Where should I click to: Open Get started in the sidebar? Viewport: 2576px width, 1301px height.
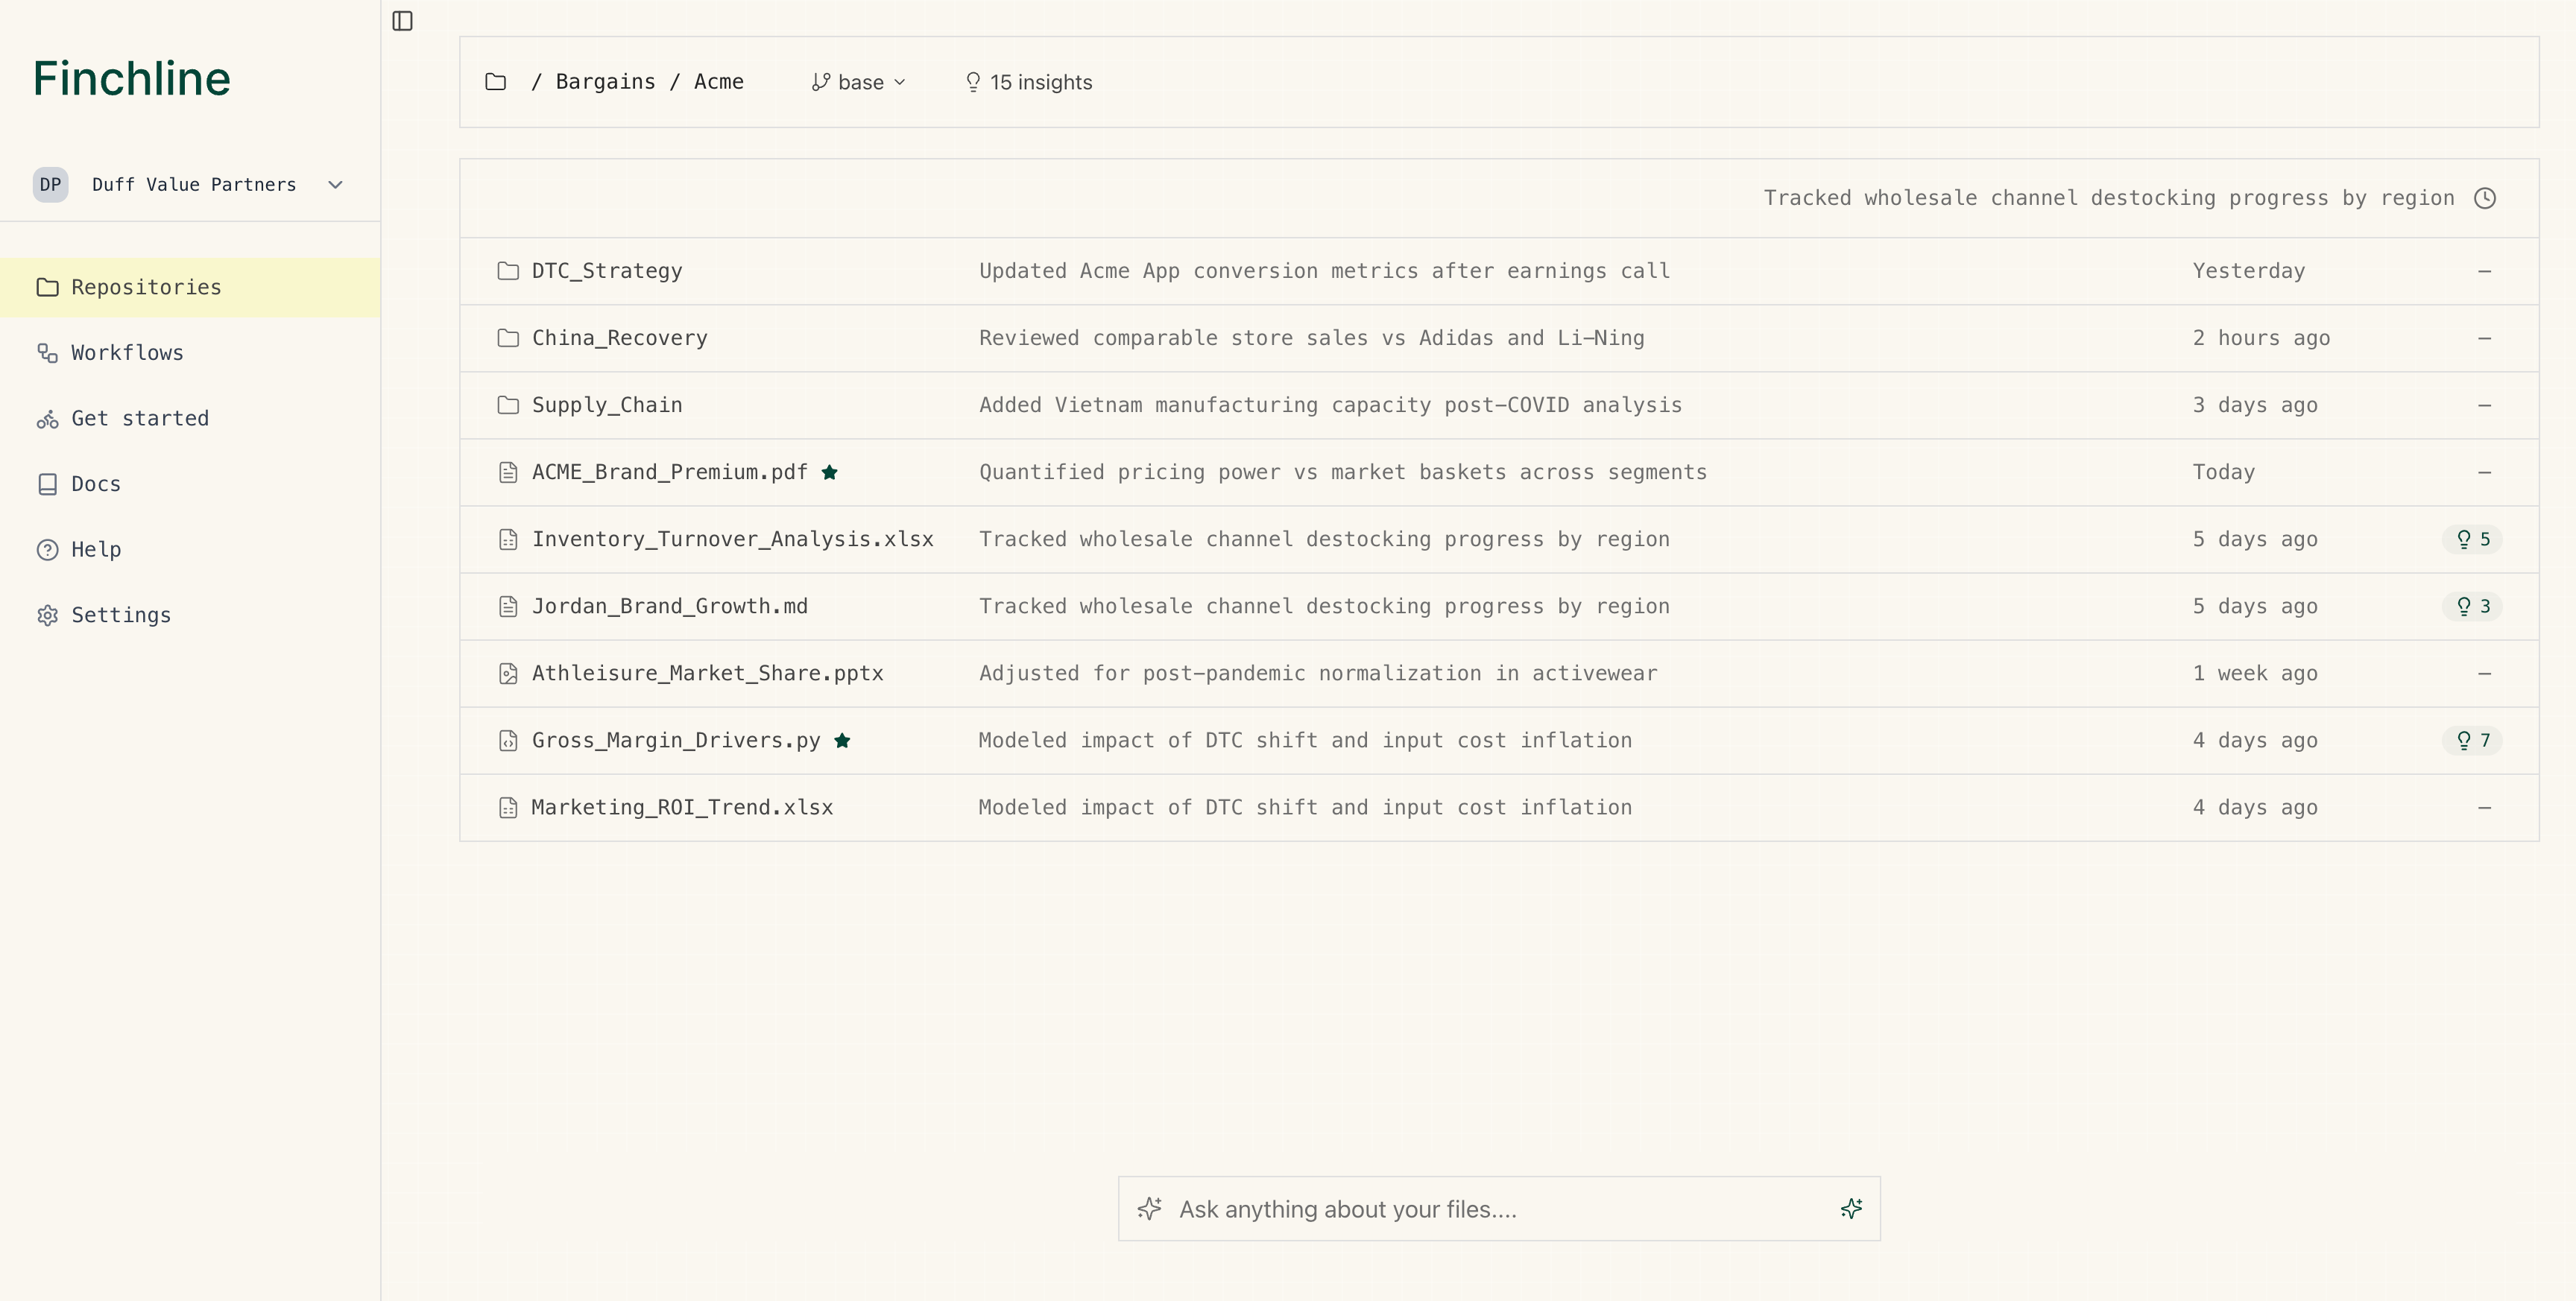click(x=190, y=418)
